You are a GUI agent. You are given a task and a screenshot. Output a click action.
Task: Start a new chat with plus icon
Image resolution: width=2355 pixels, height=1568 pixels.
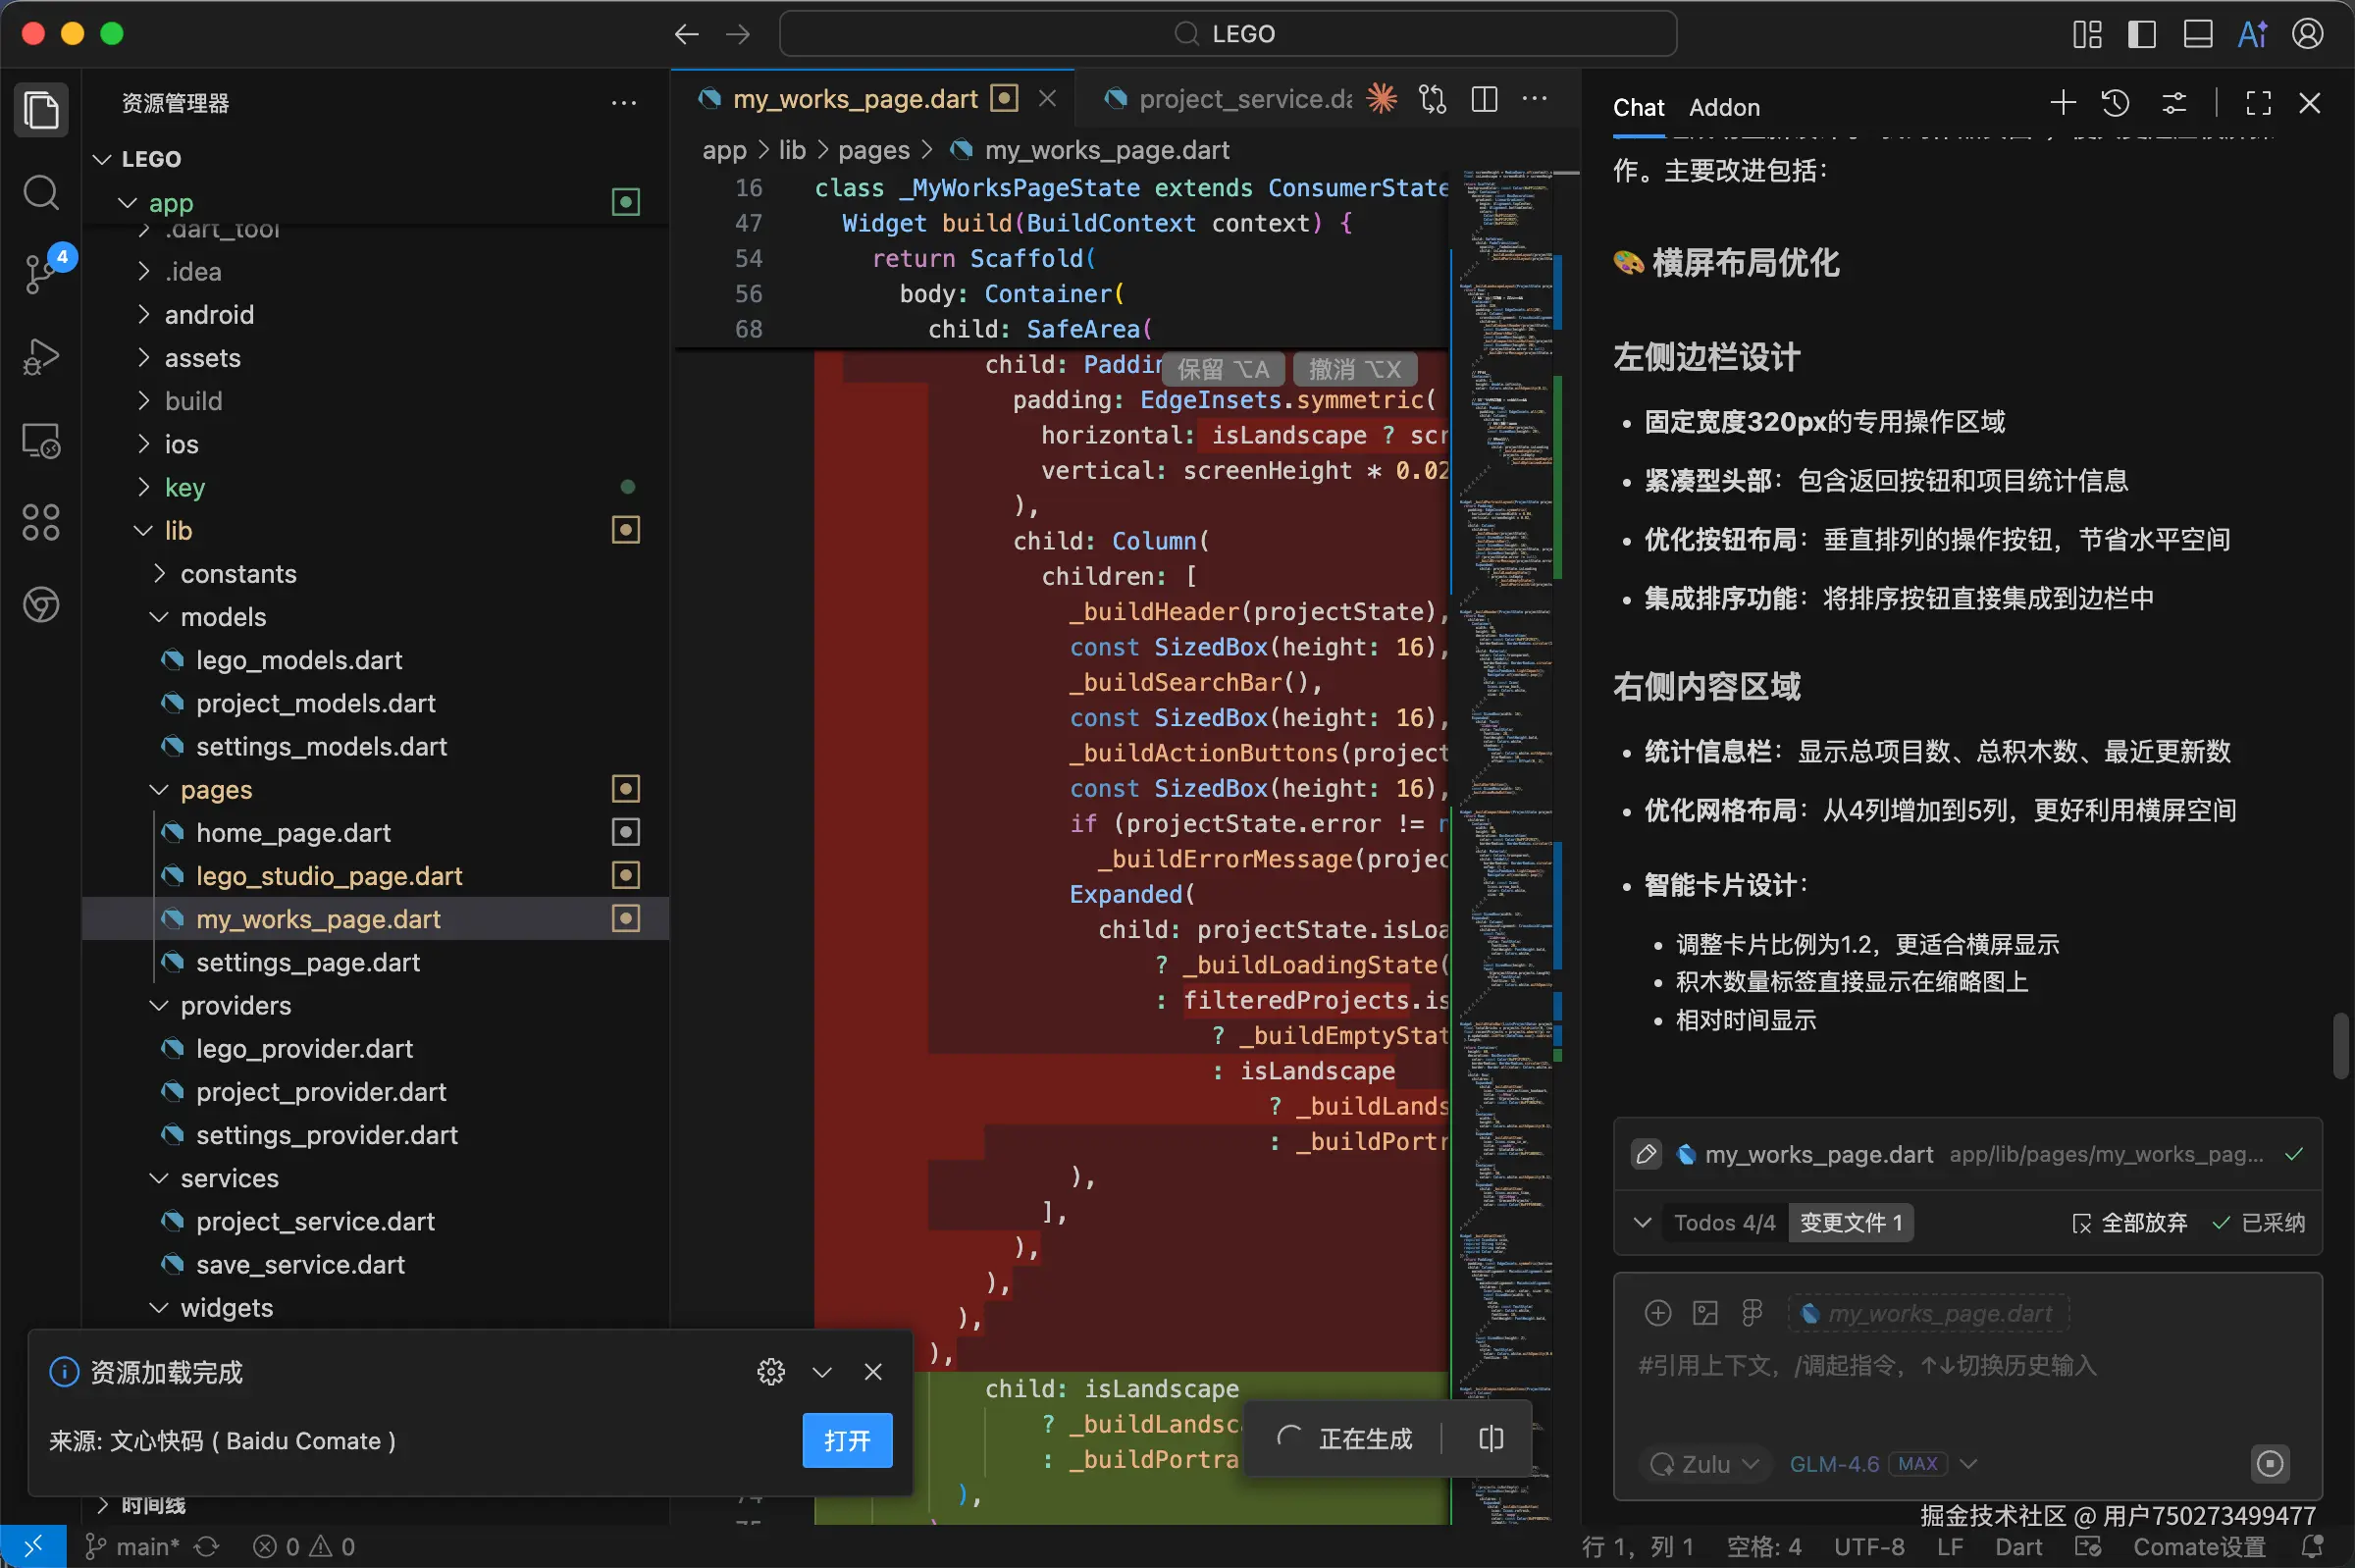2063,103
